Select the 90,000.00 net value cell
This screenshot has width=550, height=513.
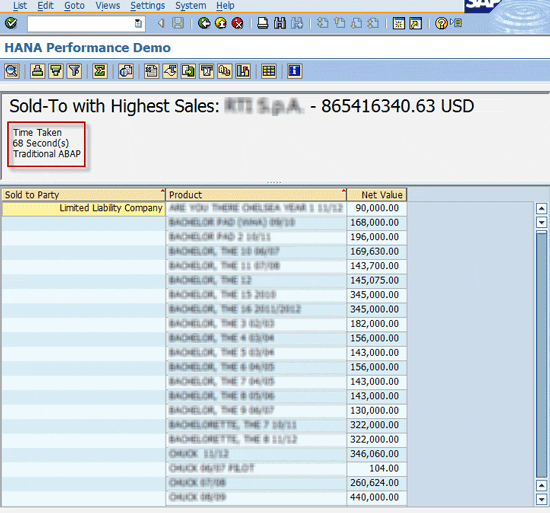tap(377, 208)
